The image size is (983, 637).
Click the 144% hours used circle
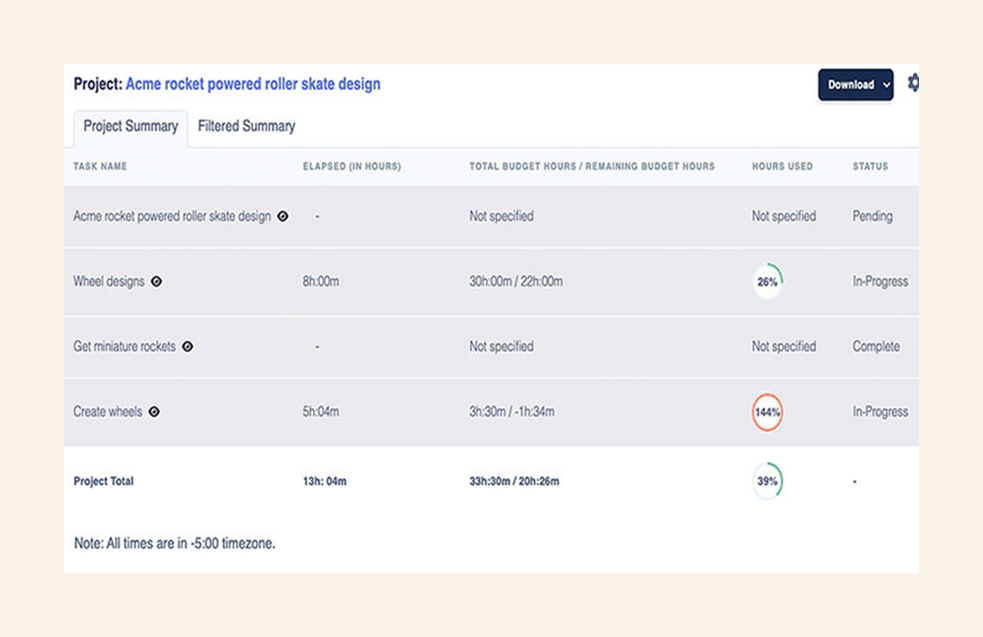coord(767,412)
